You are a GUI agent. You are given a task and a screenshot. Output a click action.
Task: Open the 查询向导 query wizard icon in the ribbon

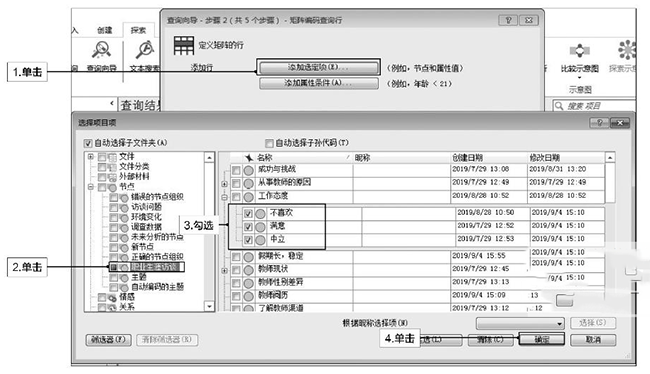[x=101, y=50]
